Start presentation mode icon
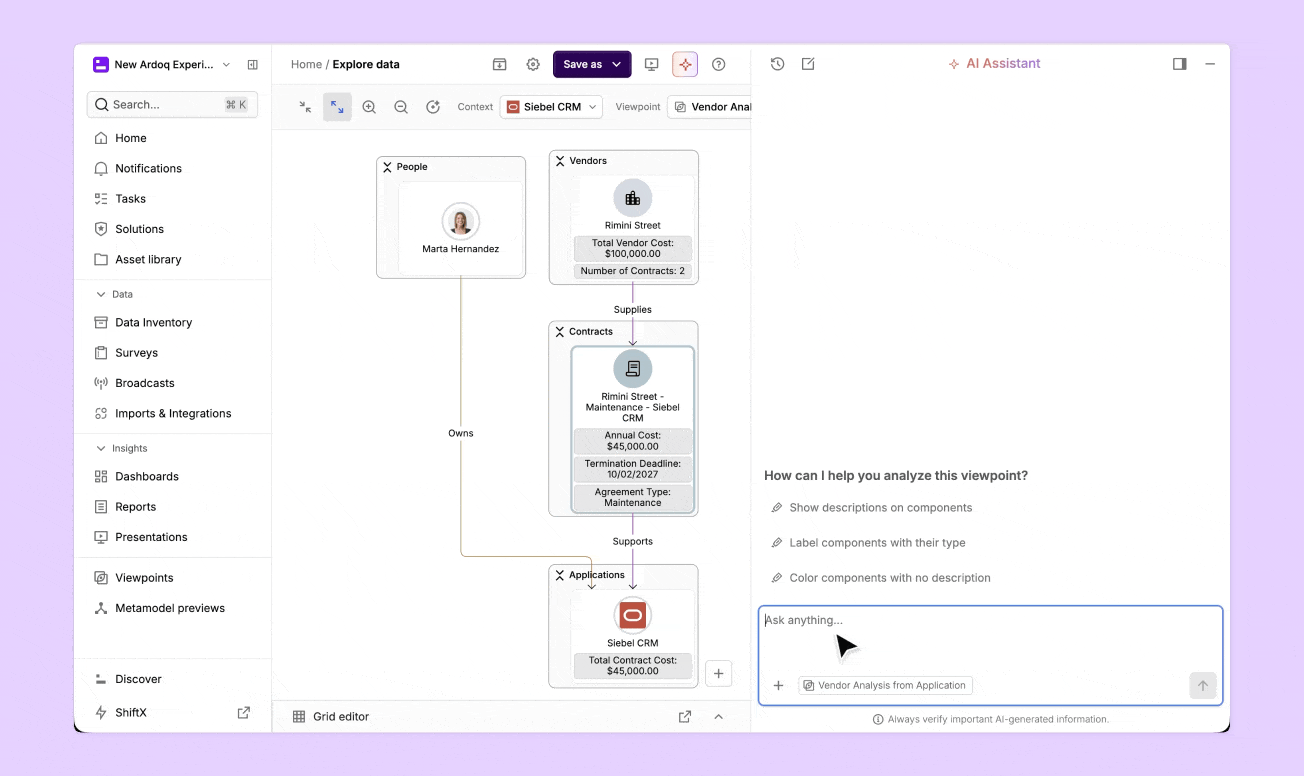1304x776 pixels. click(652, 64)
